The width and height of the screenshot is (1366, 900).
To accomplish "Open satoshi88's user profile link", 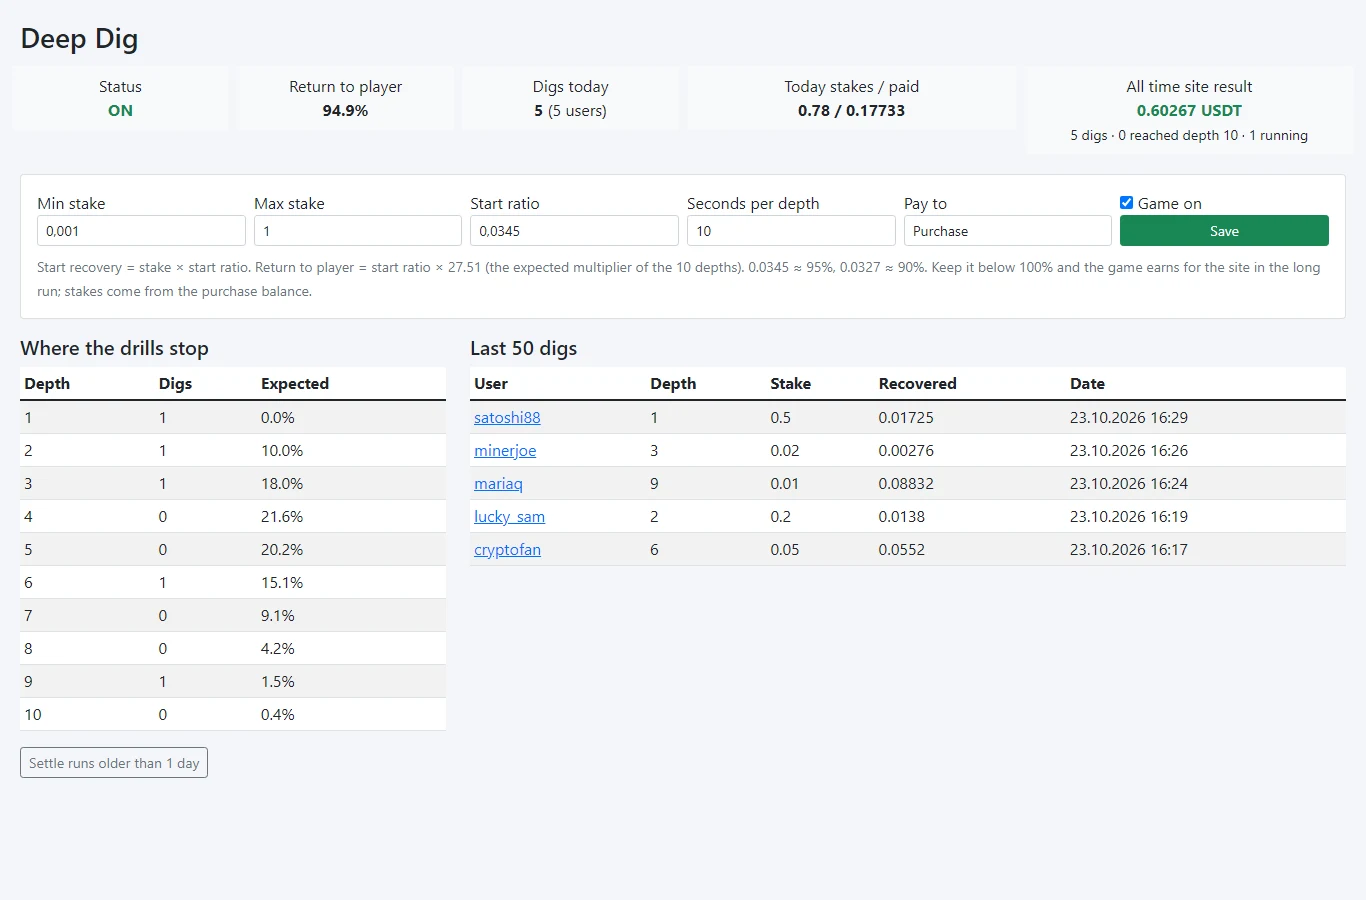I will [x=507, y=417].
